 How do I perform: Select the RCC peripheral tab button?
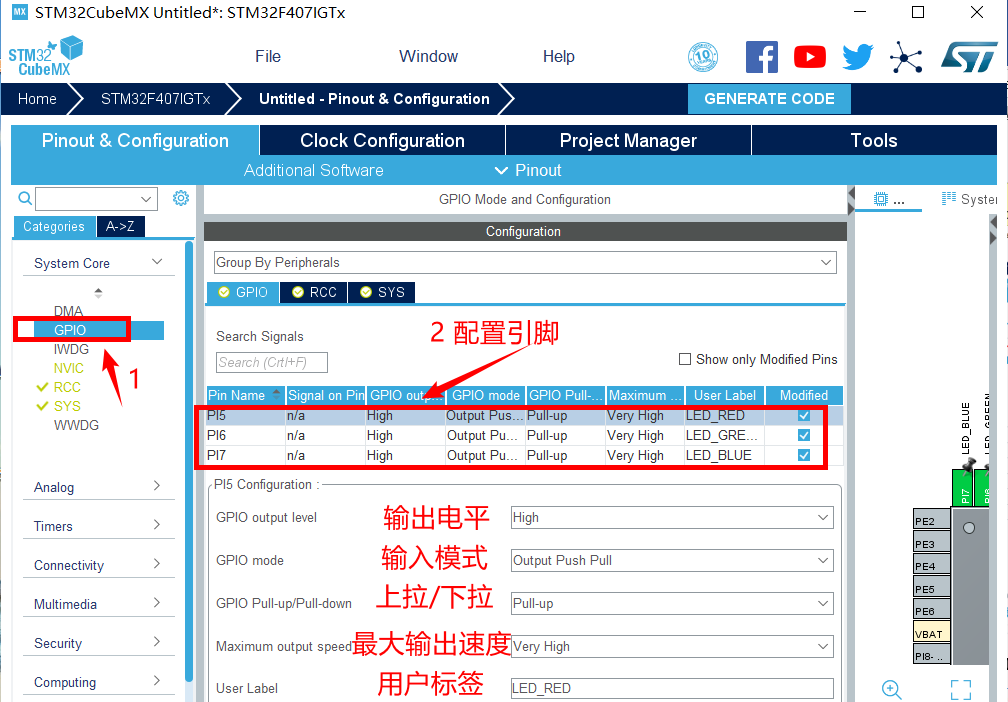314,292
